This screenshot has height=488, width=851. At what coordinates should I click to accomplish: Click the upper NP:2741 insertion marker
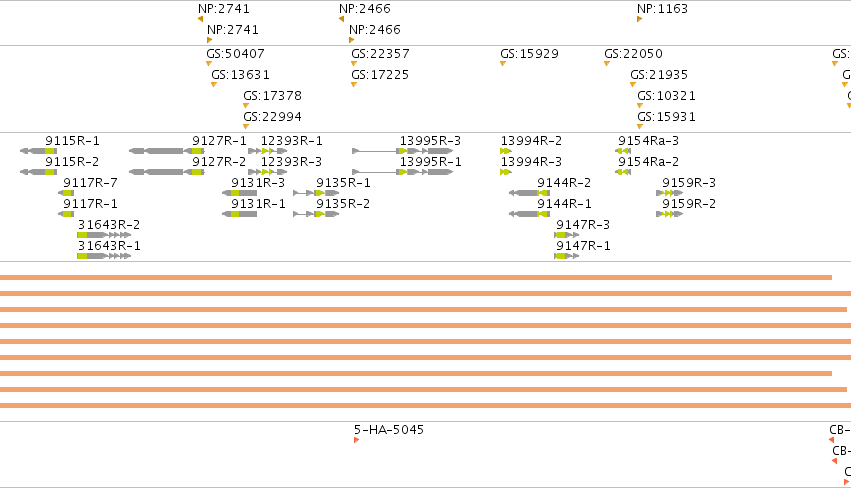[x=200, y=19]
